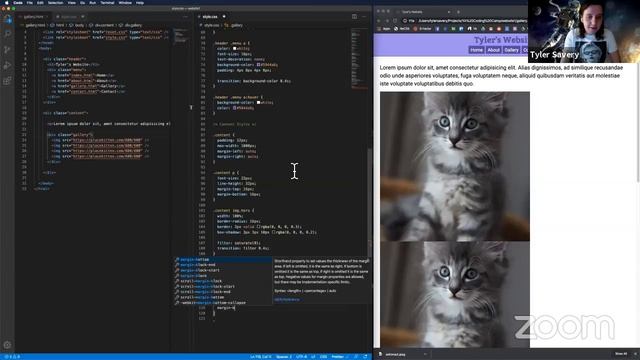Click the Ln, Col position in status bar

[260, 357]
